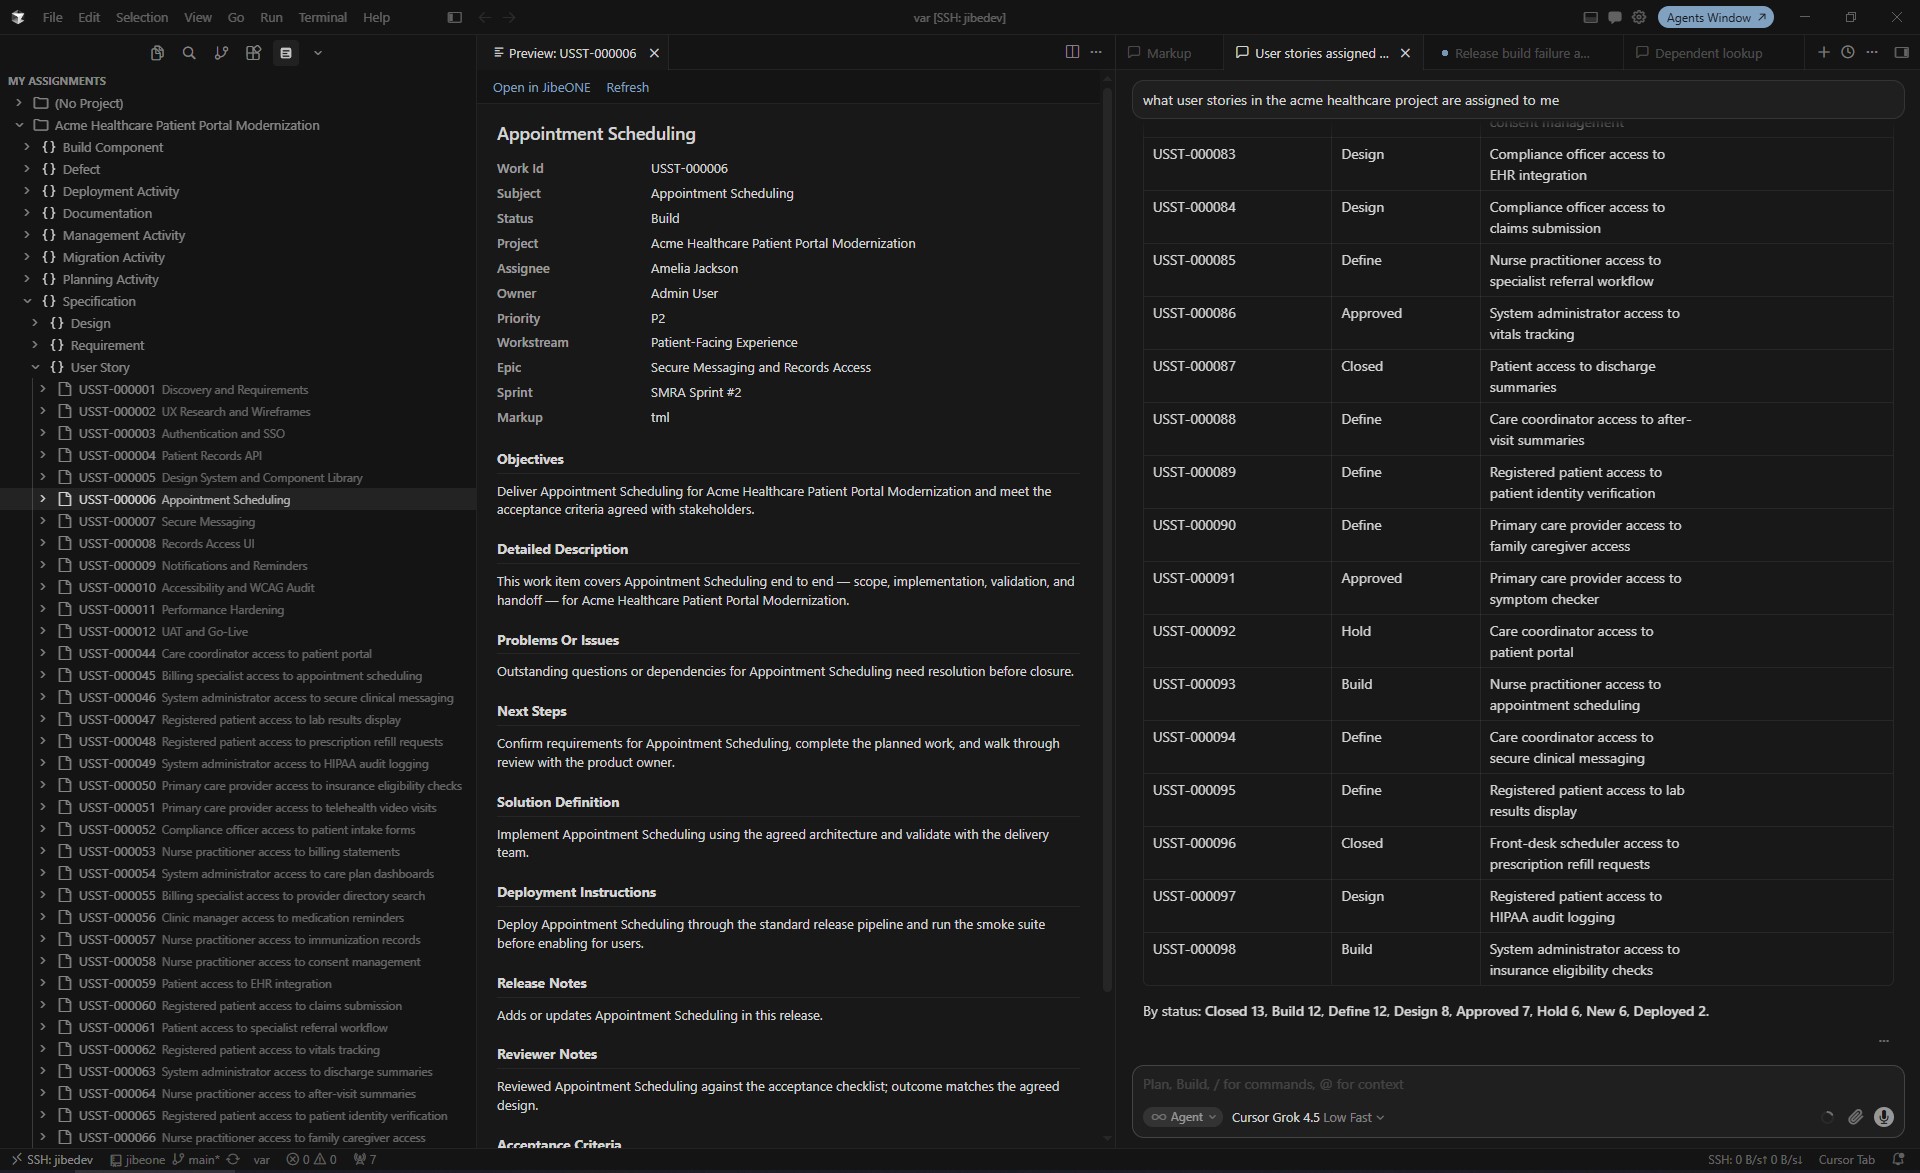Close the Preview: USST-000006 tab

[654, 53]
